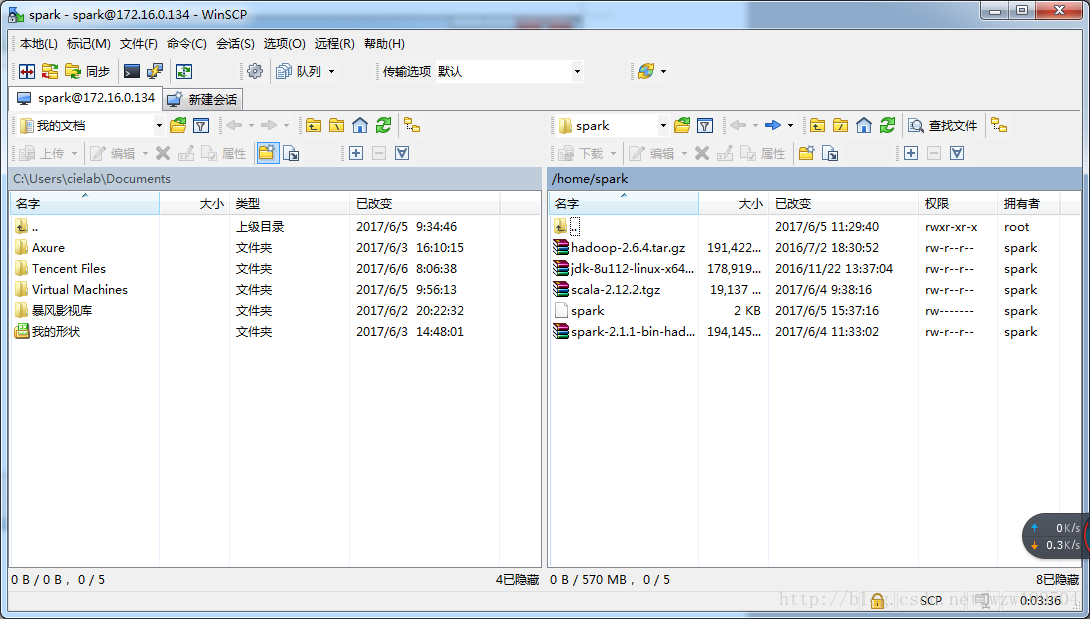Sort local files by 类型 column

[x=289, y=204]
